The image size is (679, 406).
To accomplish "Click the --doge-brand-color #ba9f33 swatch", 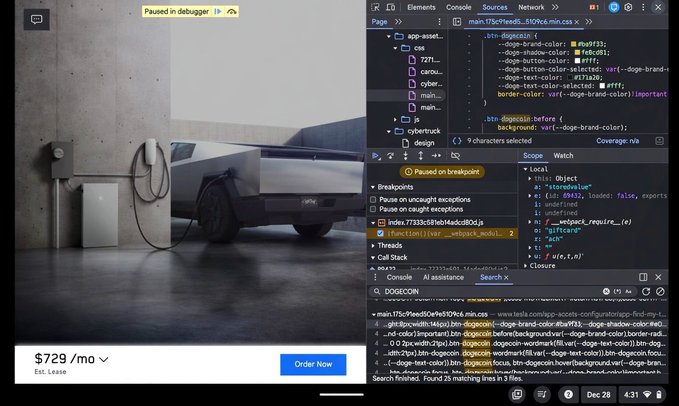I will click(574, 44).
